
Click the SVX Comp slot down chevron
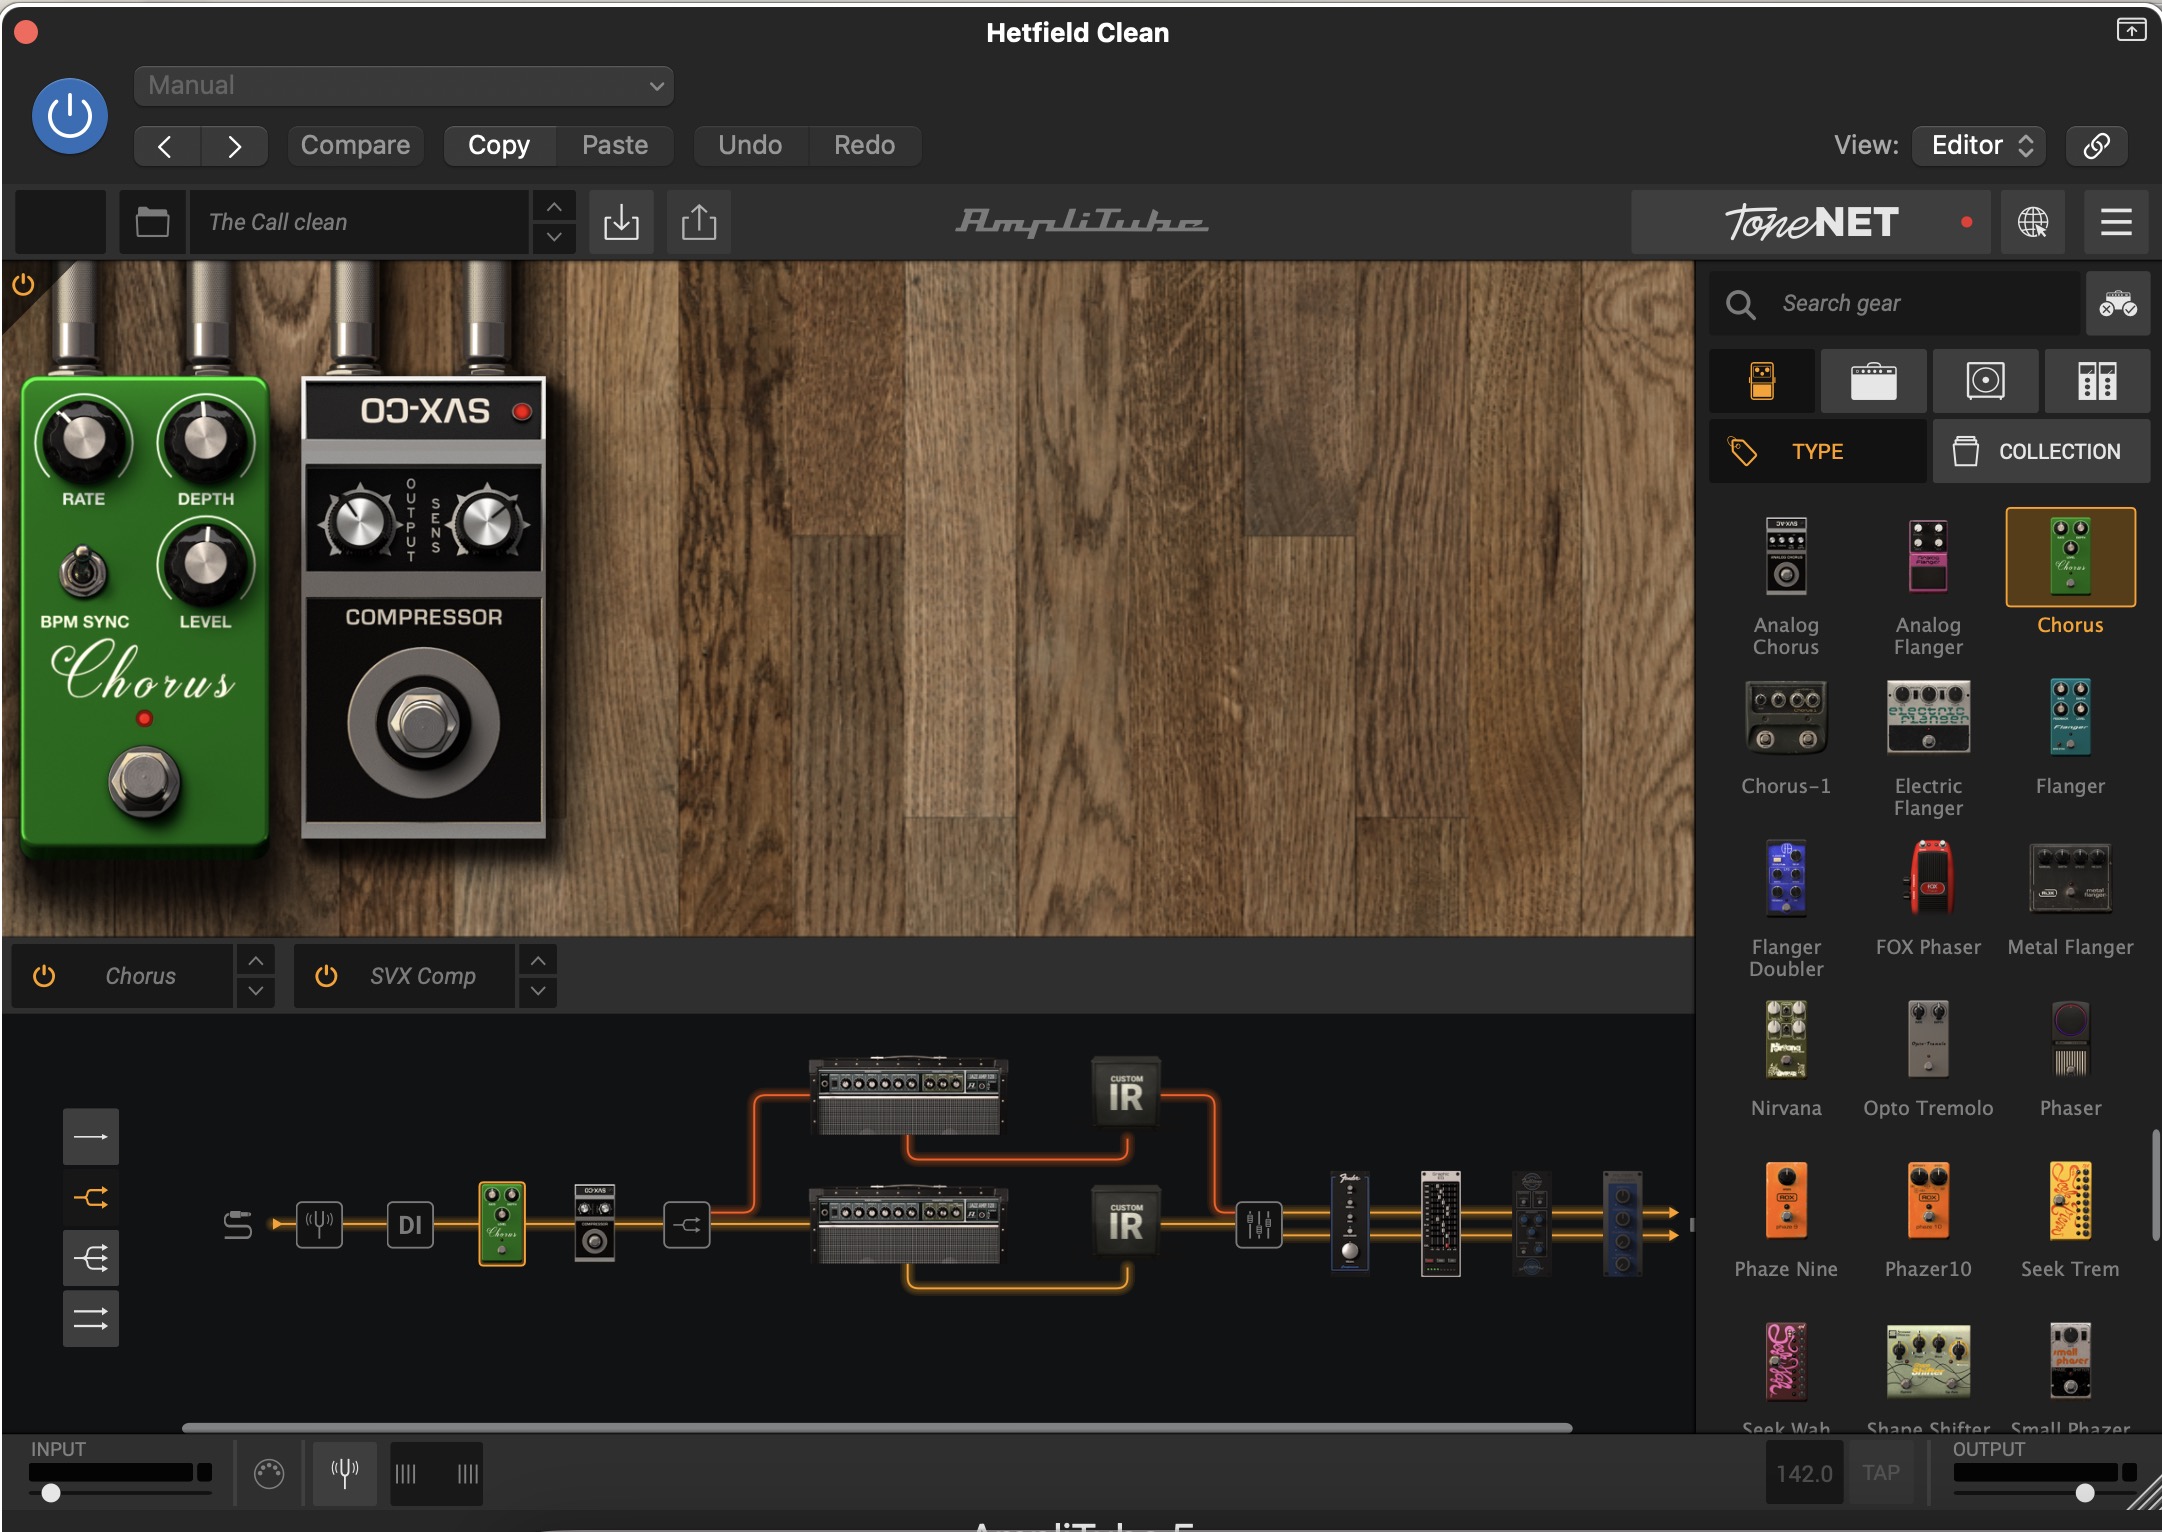[538, 991]
